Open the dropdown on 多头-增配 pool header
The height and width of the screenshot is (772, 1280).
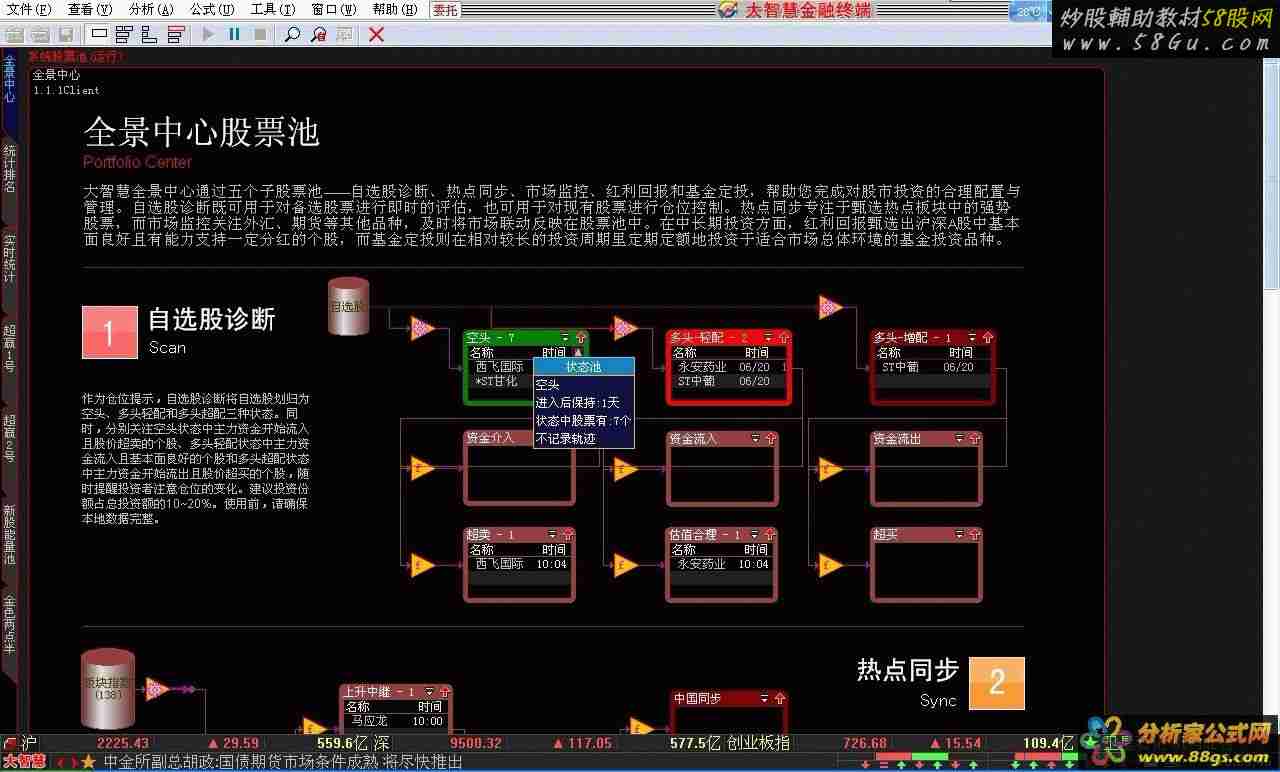[973, 338]
